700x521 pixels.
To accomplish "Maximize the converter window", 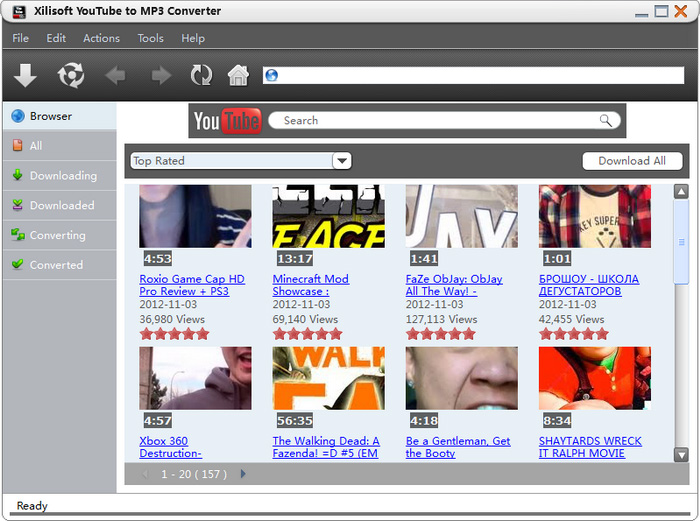I will pyautogui.click(x=661, y=11).
